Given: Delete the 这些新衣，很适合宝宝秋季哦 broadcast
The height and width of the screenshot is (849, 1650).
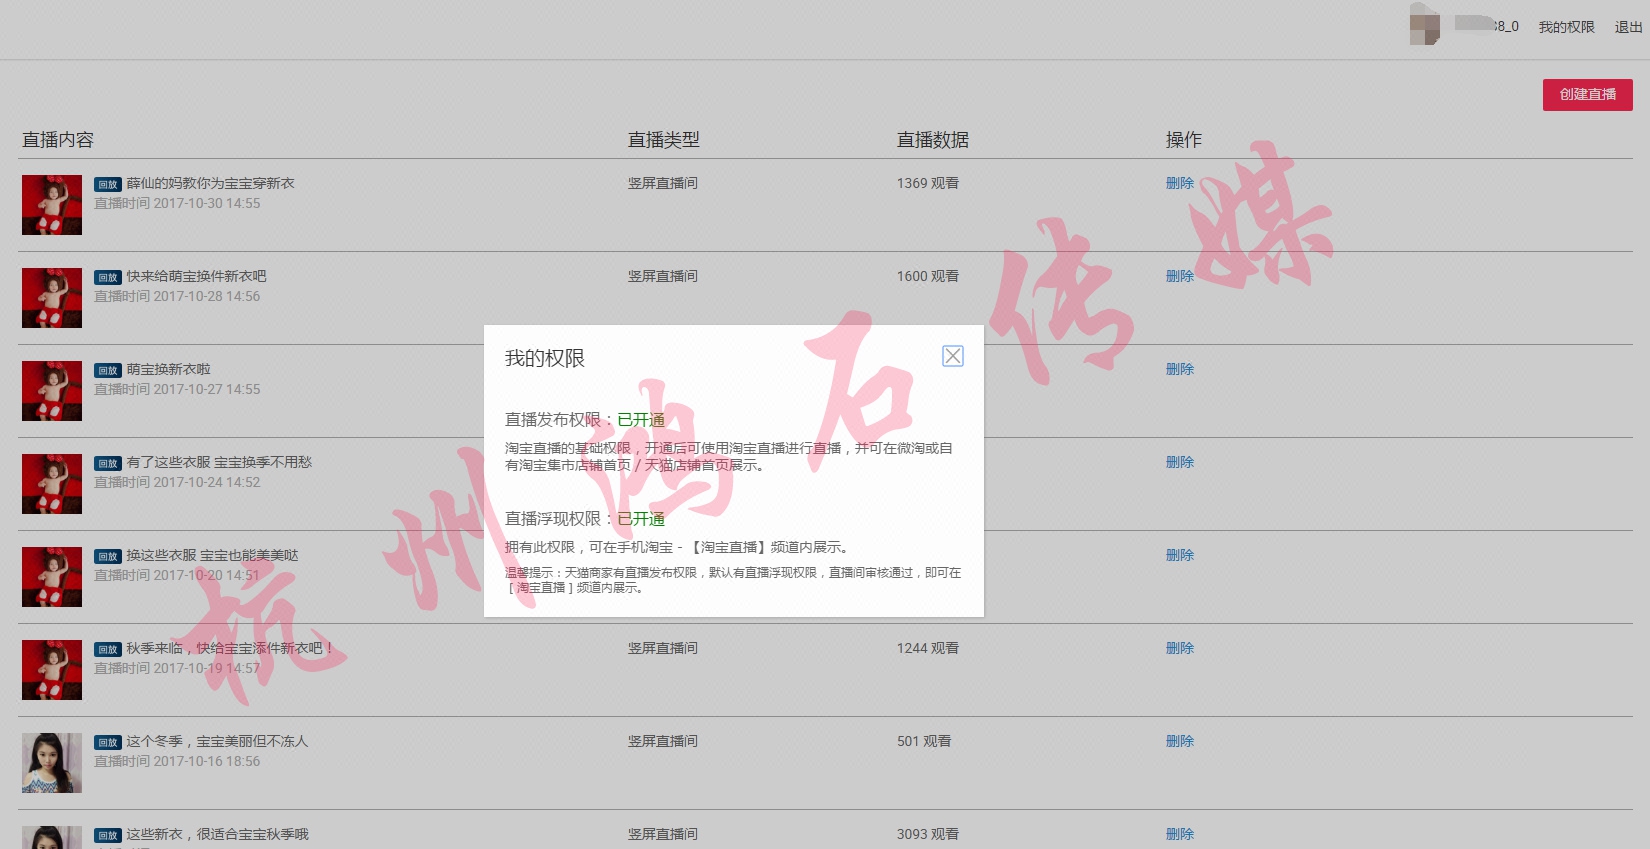Looking at the screenshot, I should [1180, 834].
